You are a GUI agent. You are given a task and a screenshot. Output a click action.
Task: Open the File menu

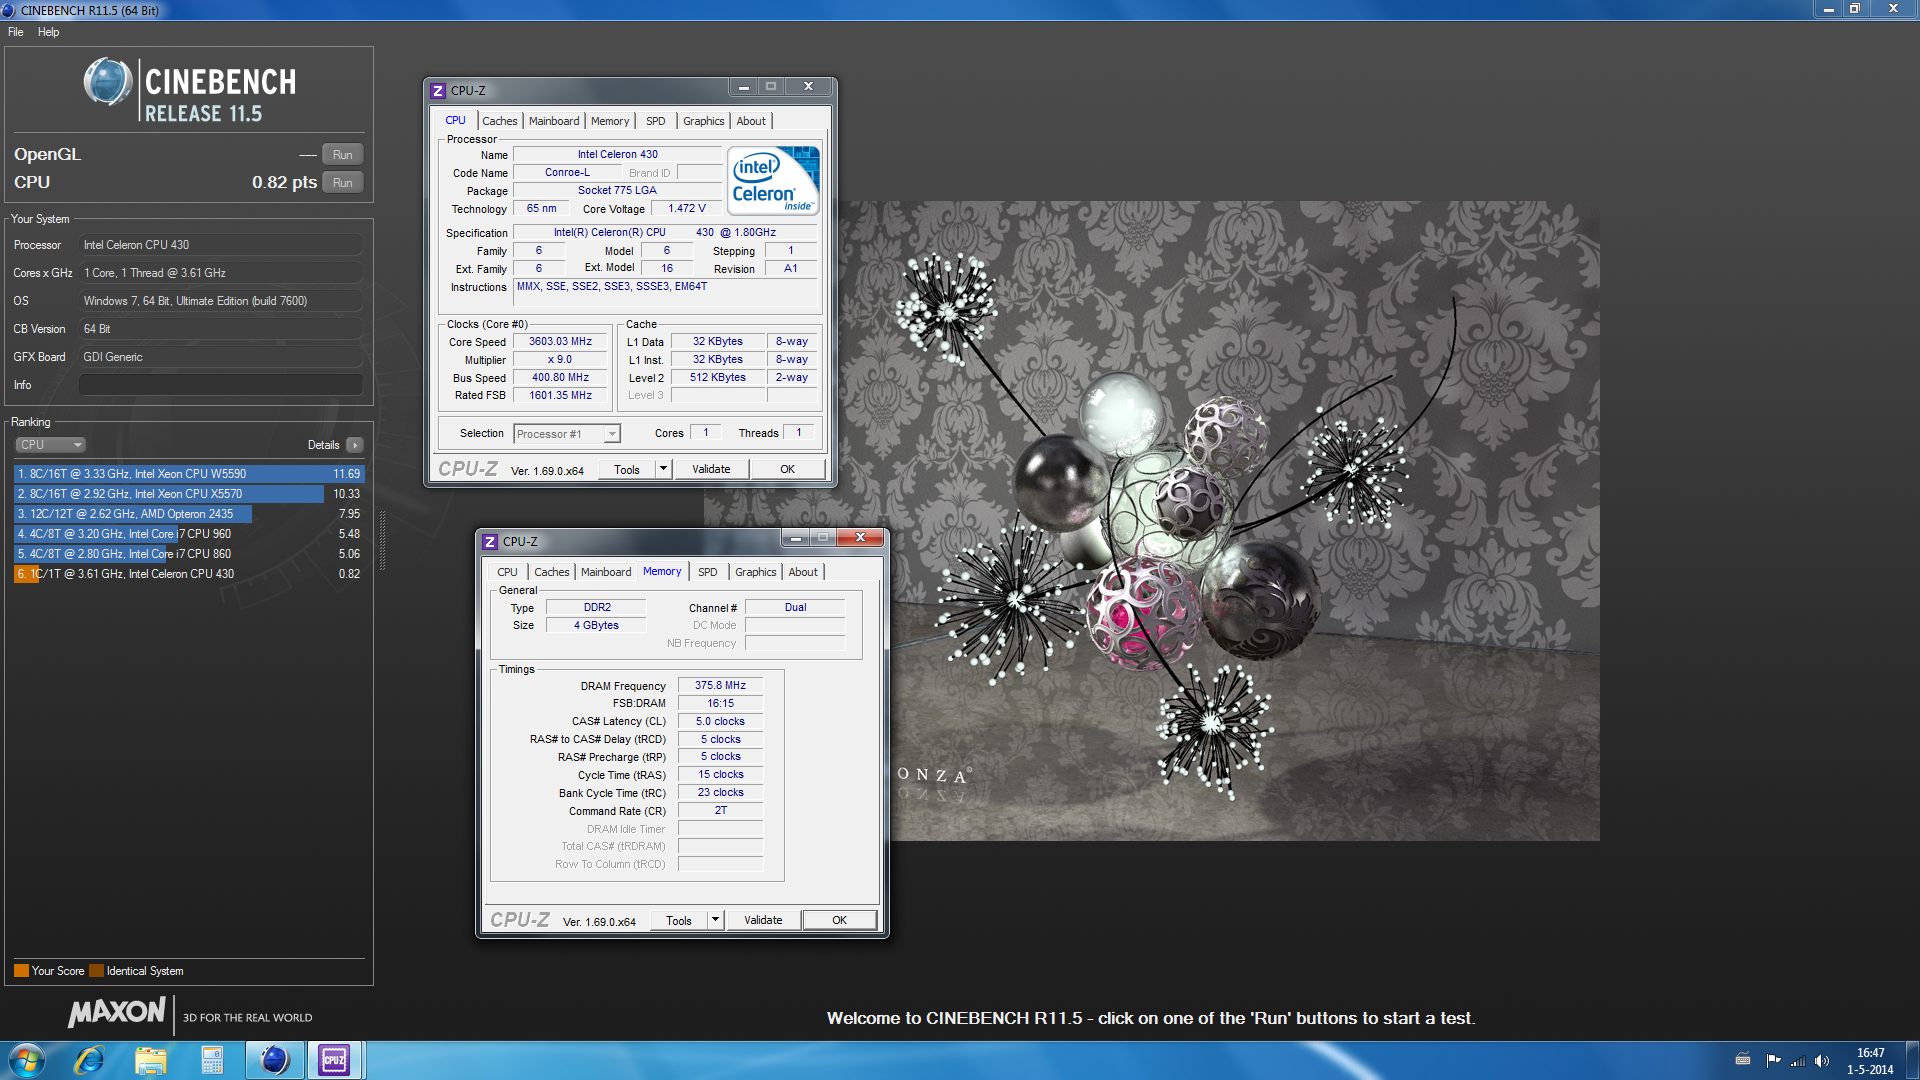click(x=16, y=32)
